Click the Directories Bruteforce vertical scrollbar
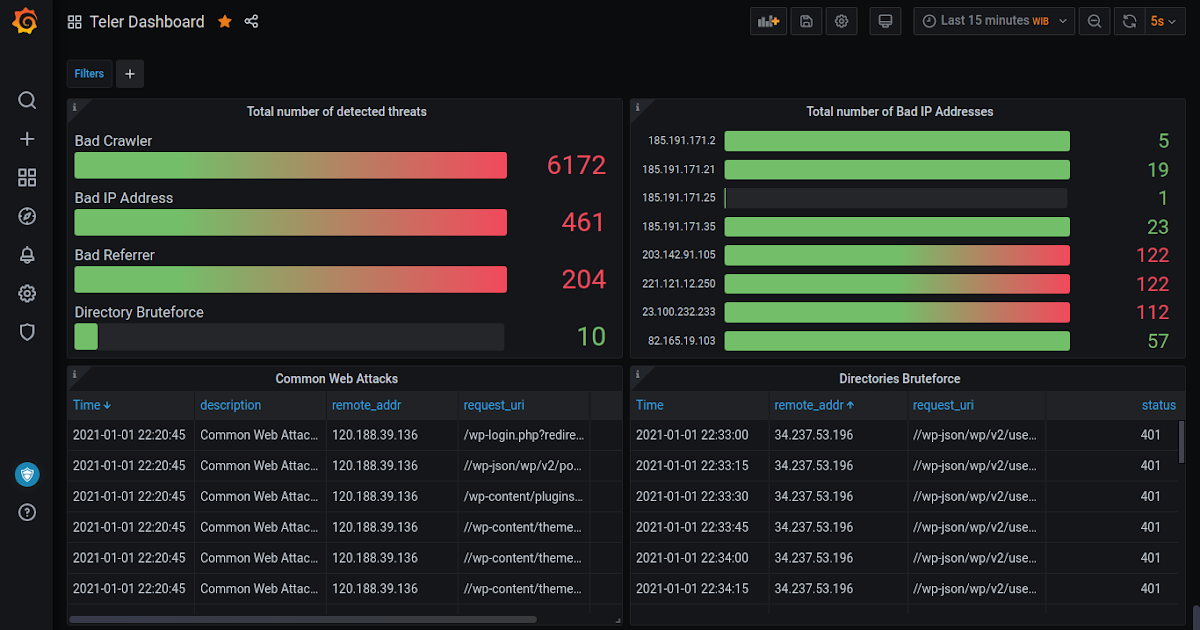1200x630 pixels. coord(1180,443)
